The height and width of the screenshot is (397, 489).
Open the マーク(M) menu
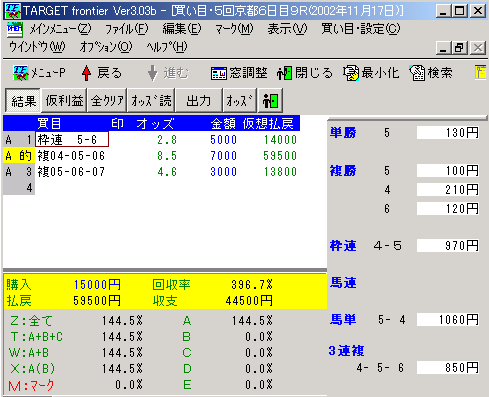234,29
